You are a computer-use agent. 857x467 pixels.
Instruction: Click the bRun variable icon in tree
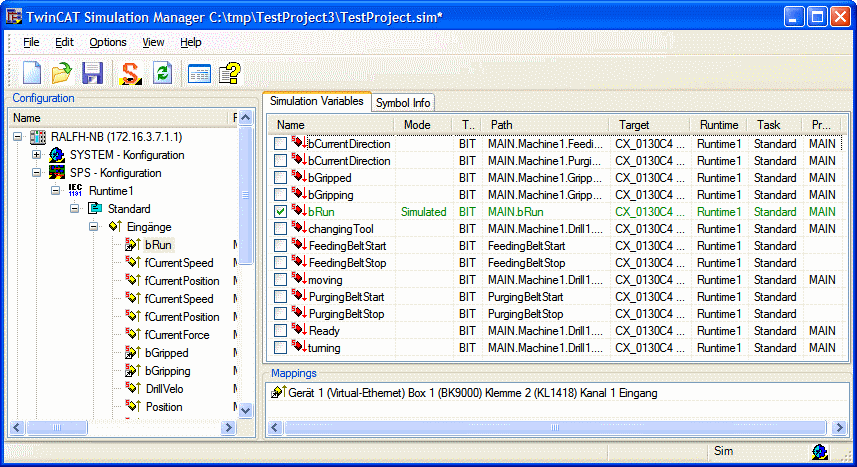pos(133,244)
